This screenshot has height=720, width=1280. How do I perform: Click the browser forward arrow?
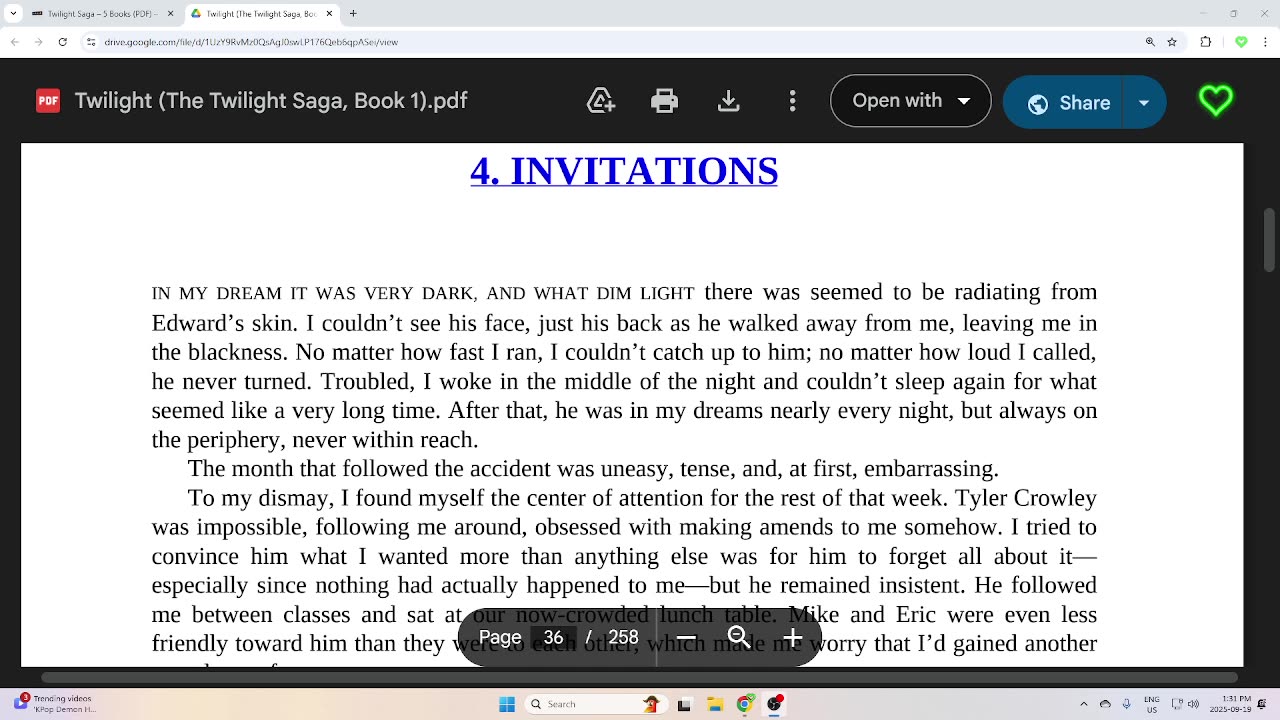tap(38, 42)
